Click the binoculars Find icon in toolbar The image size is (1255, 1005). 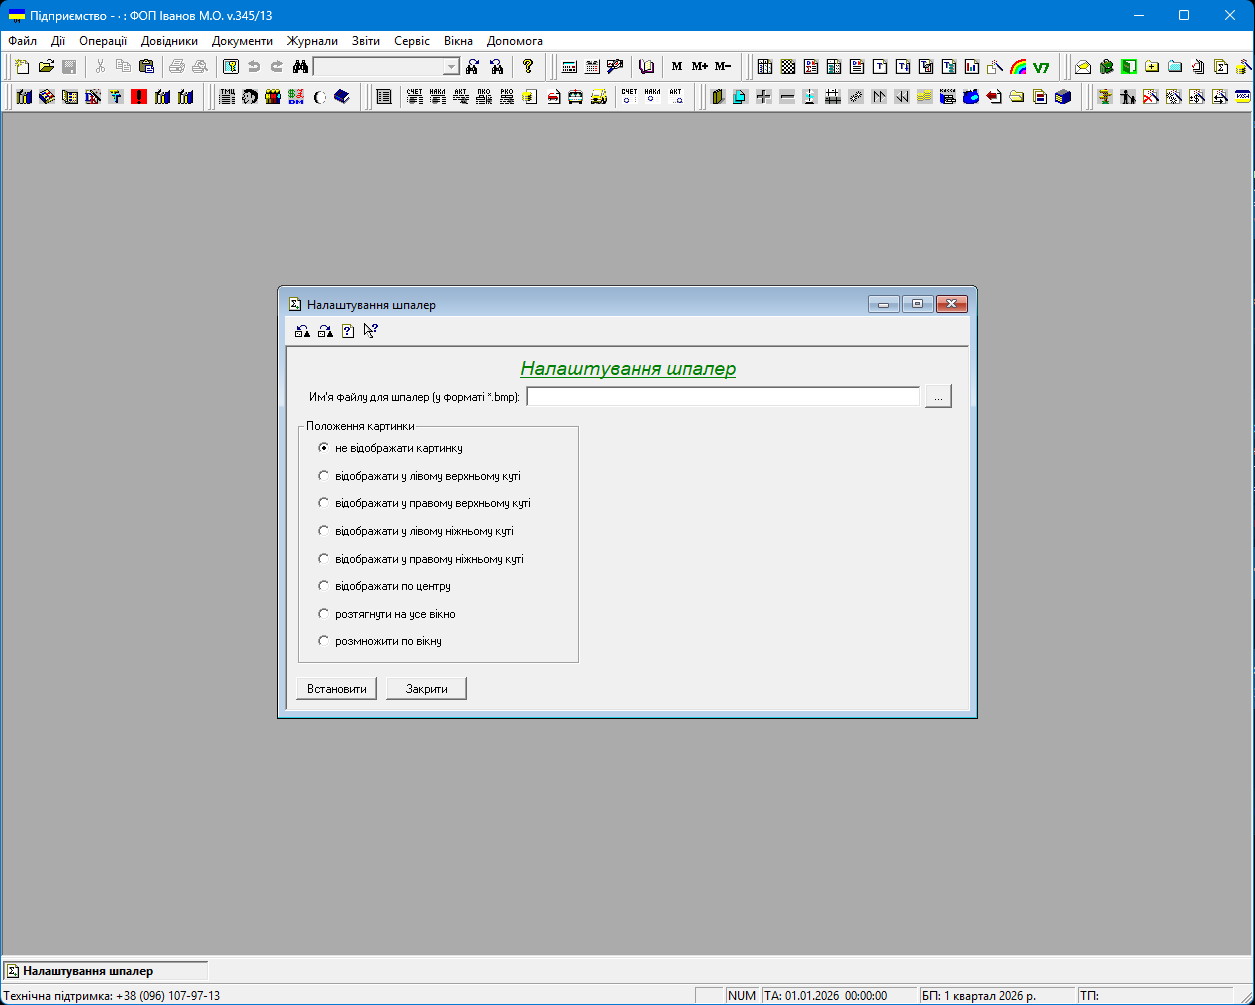pos(299,67)
